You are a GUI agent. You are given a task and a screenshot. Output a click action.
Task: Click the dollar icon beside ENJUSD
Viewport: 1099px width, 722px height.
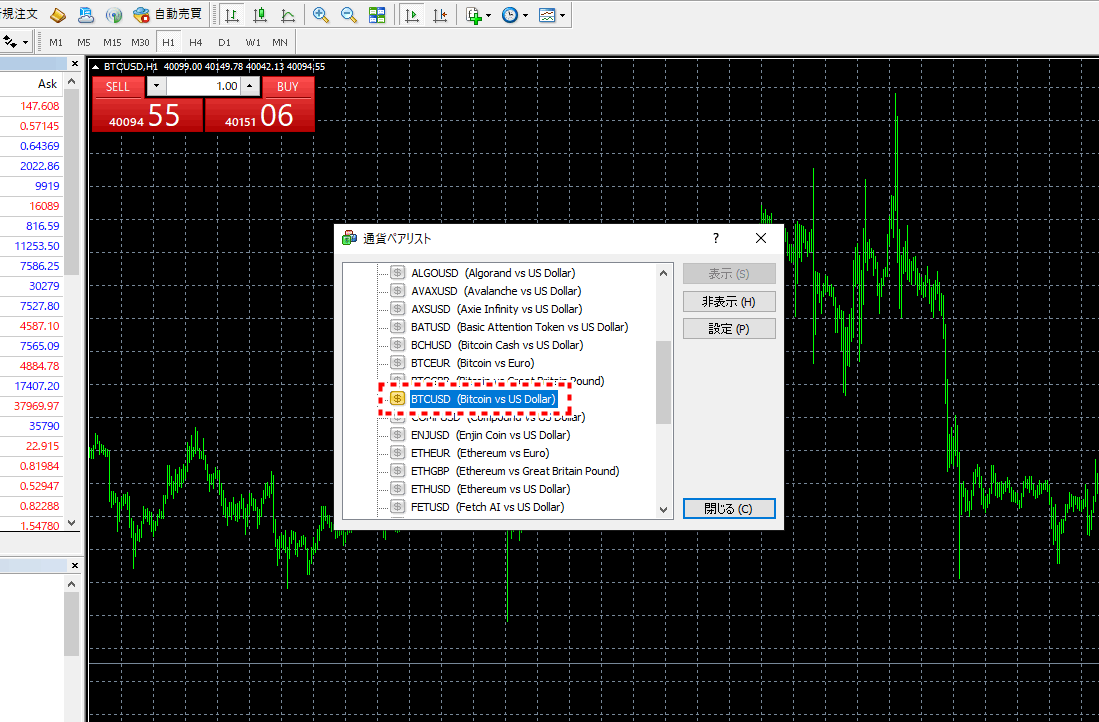(x=397, y=435)
